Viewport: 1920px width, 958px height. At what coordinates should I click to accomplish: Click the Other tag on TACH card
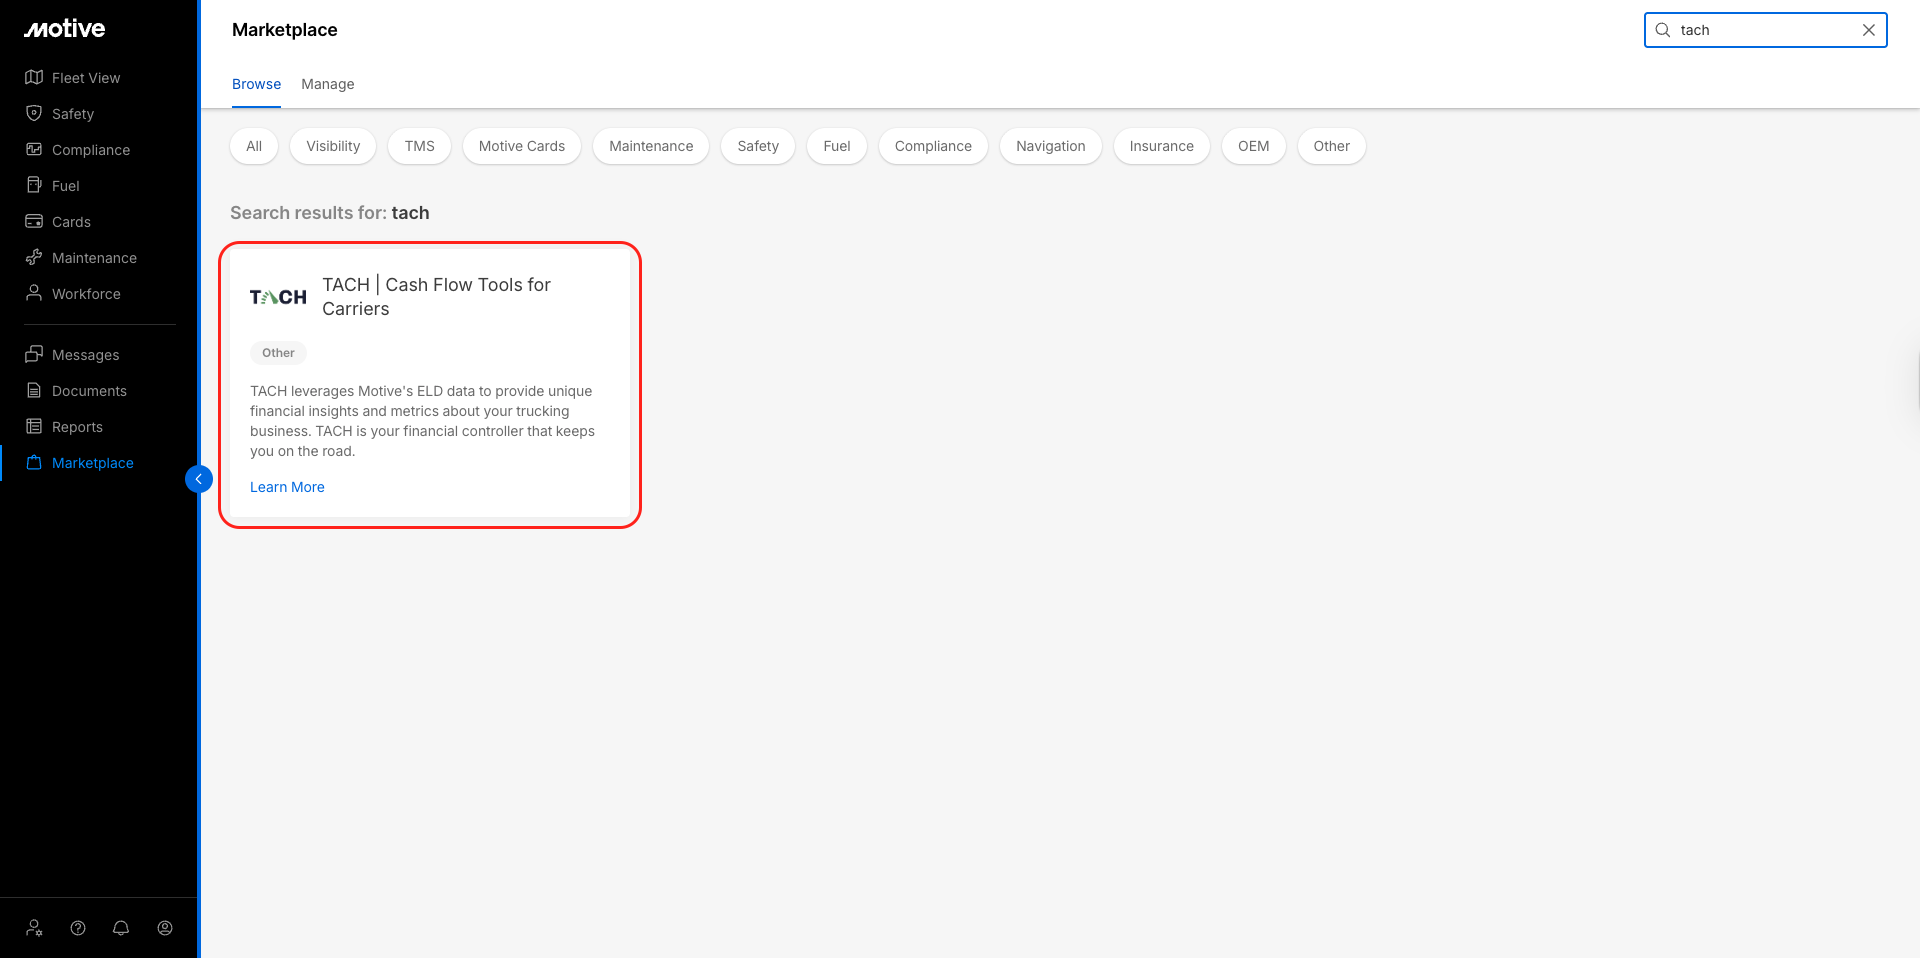point(278,353)
